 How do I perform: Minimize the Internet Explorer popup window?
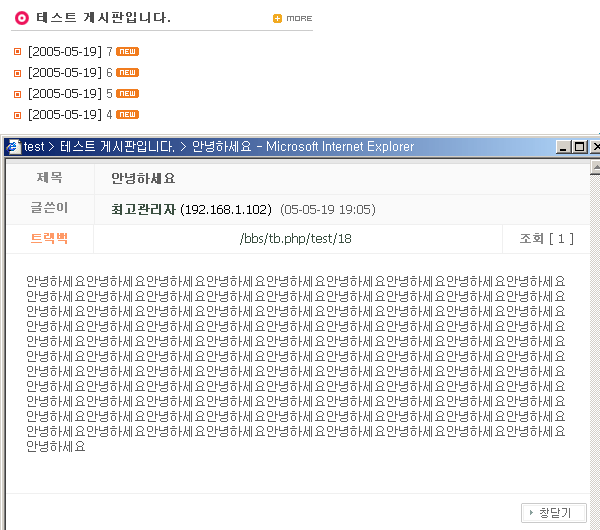(562, 147)
